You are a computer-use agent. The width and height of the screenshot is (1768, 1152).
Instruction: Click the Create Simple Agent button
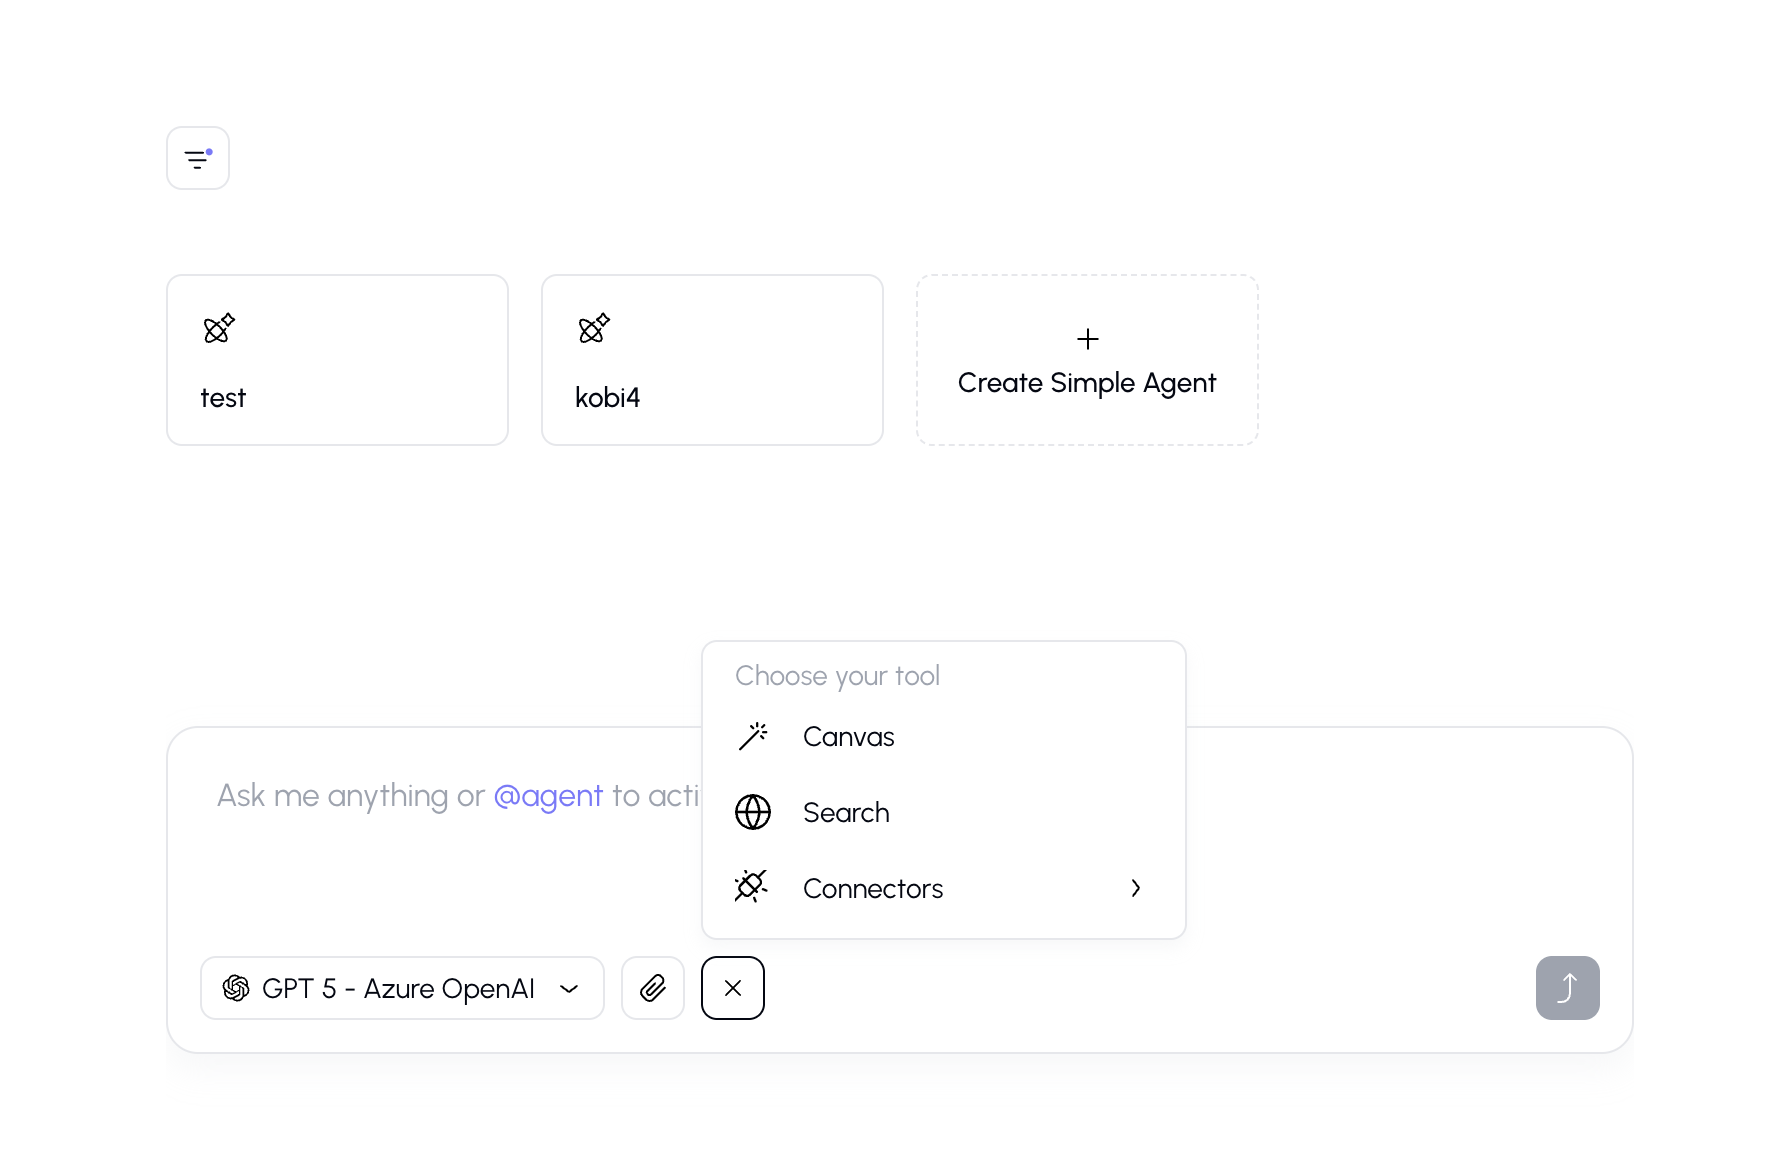[1087, 382]
